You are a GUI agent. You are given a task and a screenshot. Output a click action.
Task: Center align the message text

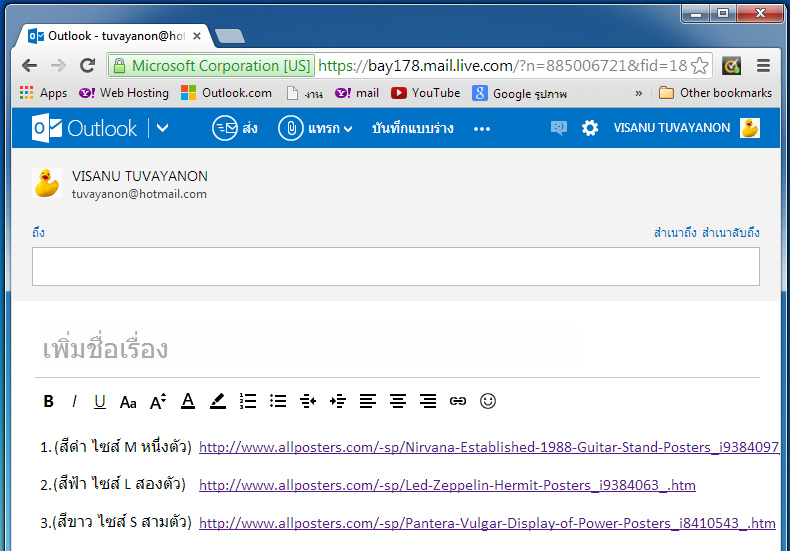coord(398,401)
